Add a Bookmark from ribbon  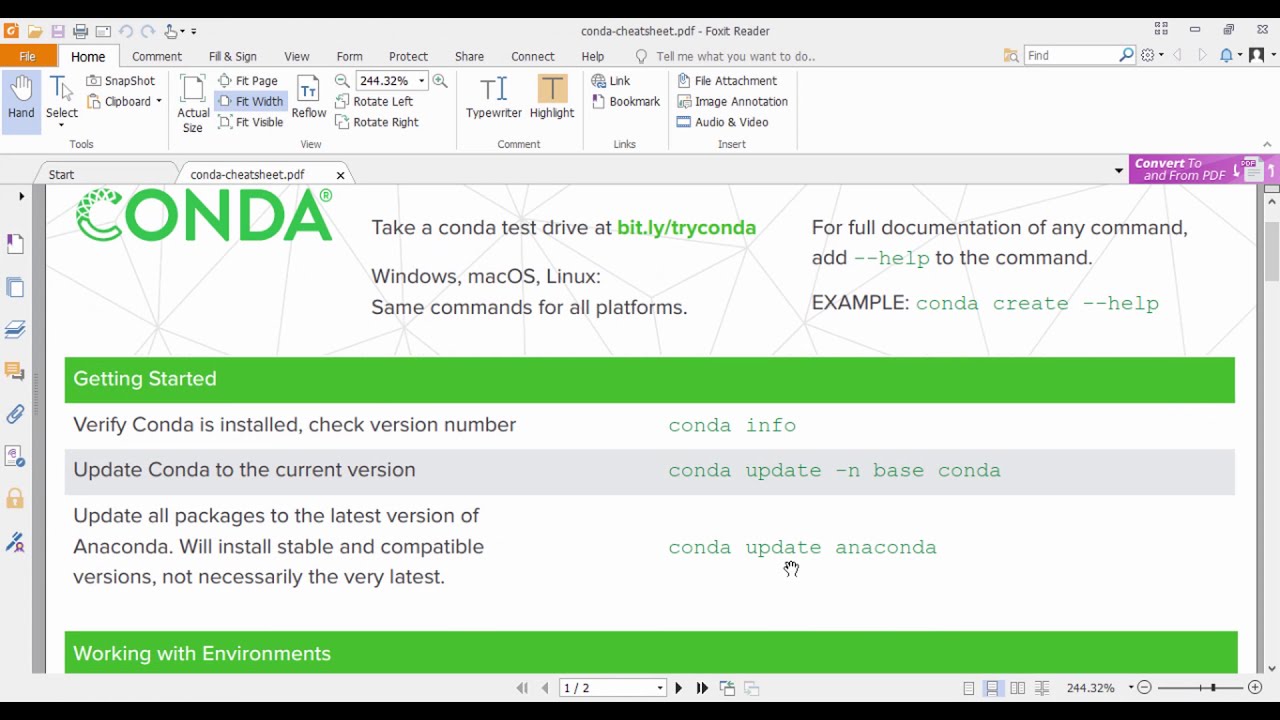[x=626, y=101]
